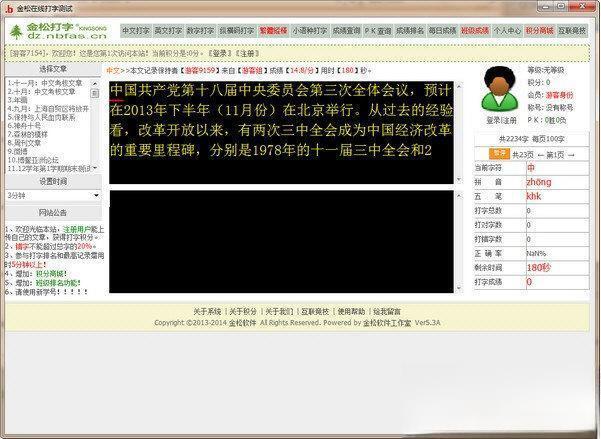The height and width of the screenshot is (439, 601).
Task: Click 登录|注册 under the avatar
Action: (x=501, y=120)
